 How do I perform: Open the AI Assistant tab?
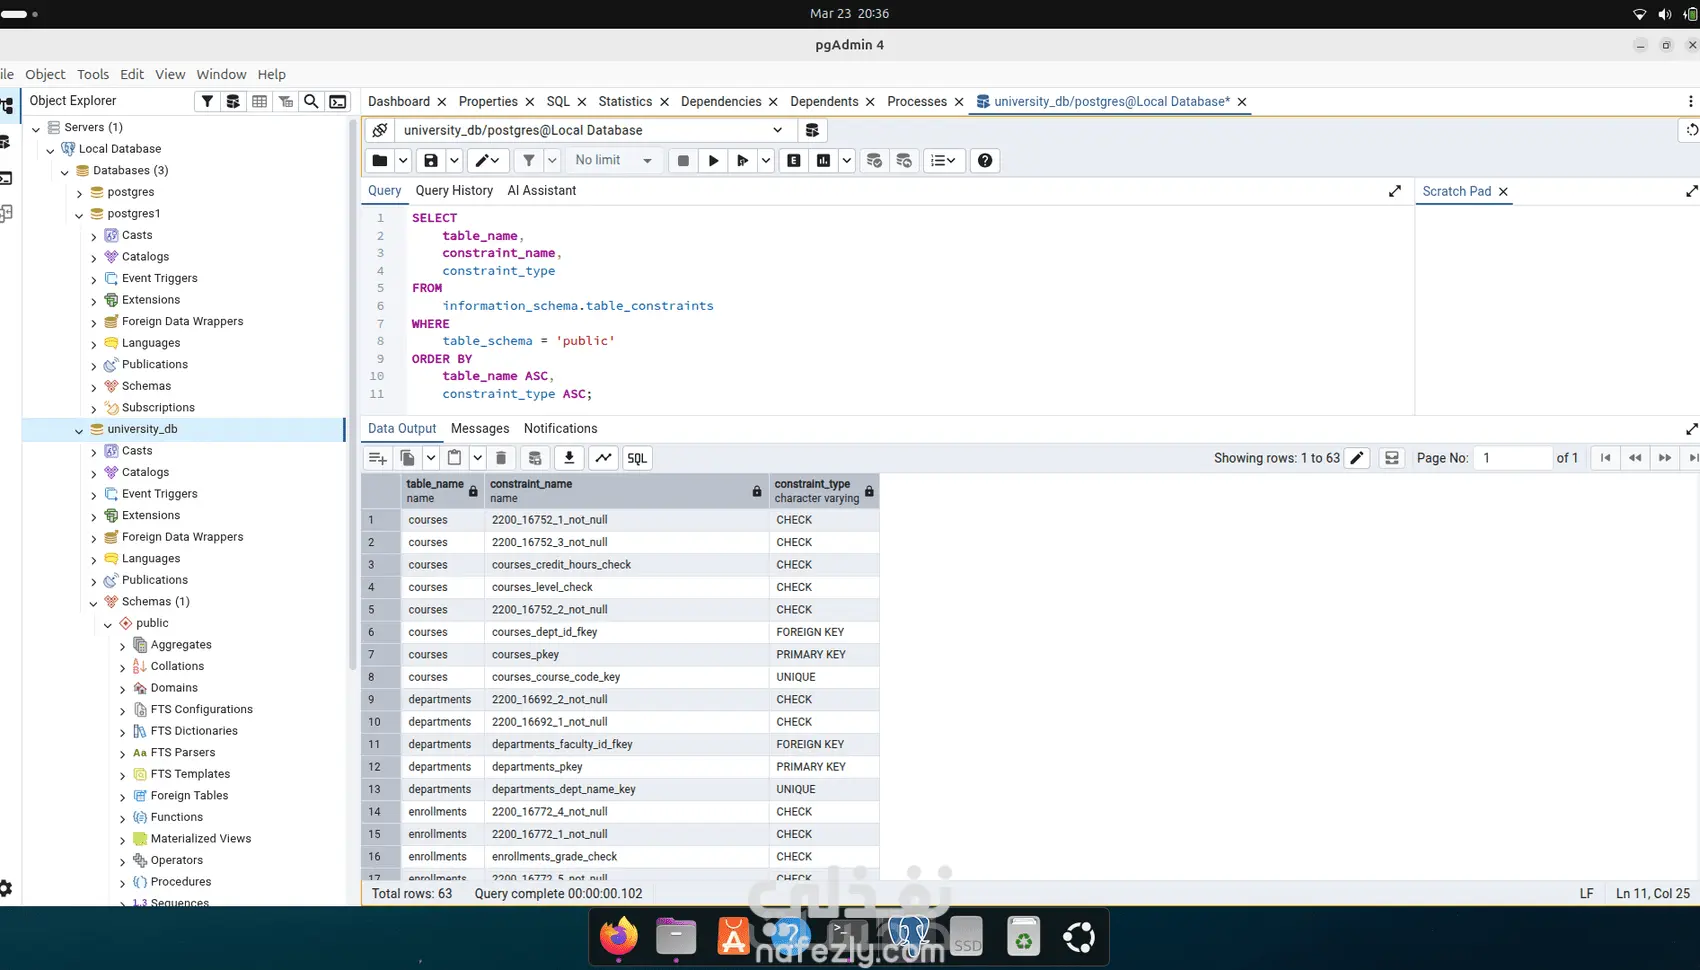(x=541, y=191)
